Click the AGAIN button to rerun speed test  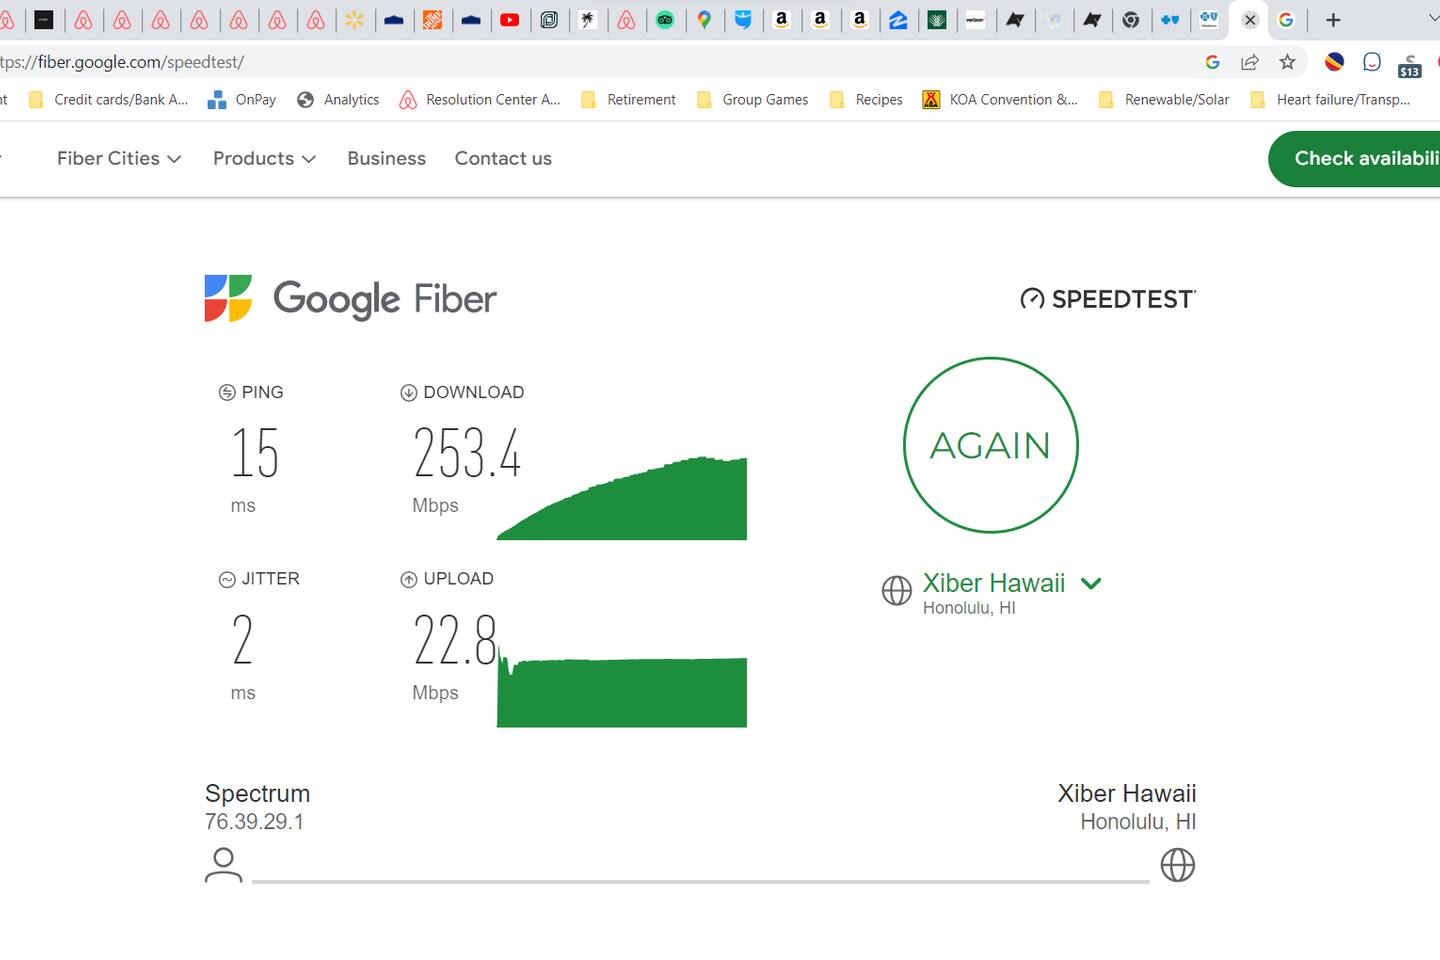(x=990, y=445)
